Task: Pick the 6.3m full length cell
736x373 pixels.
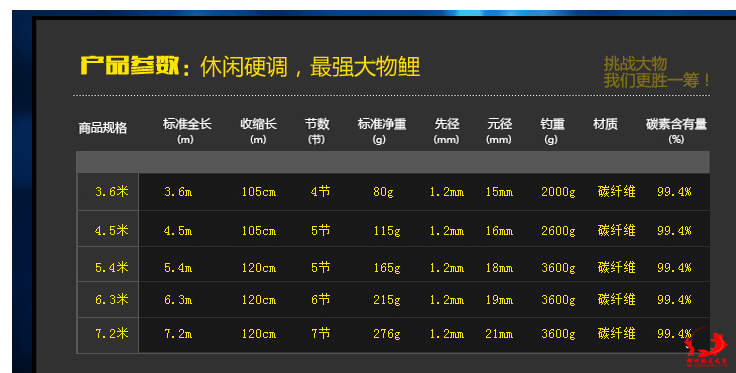Action: point(178,300)
